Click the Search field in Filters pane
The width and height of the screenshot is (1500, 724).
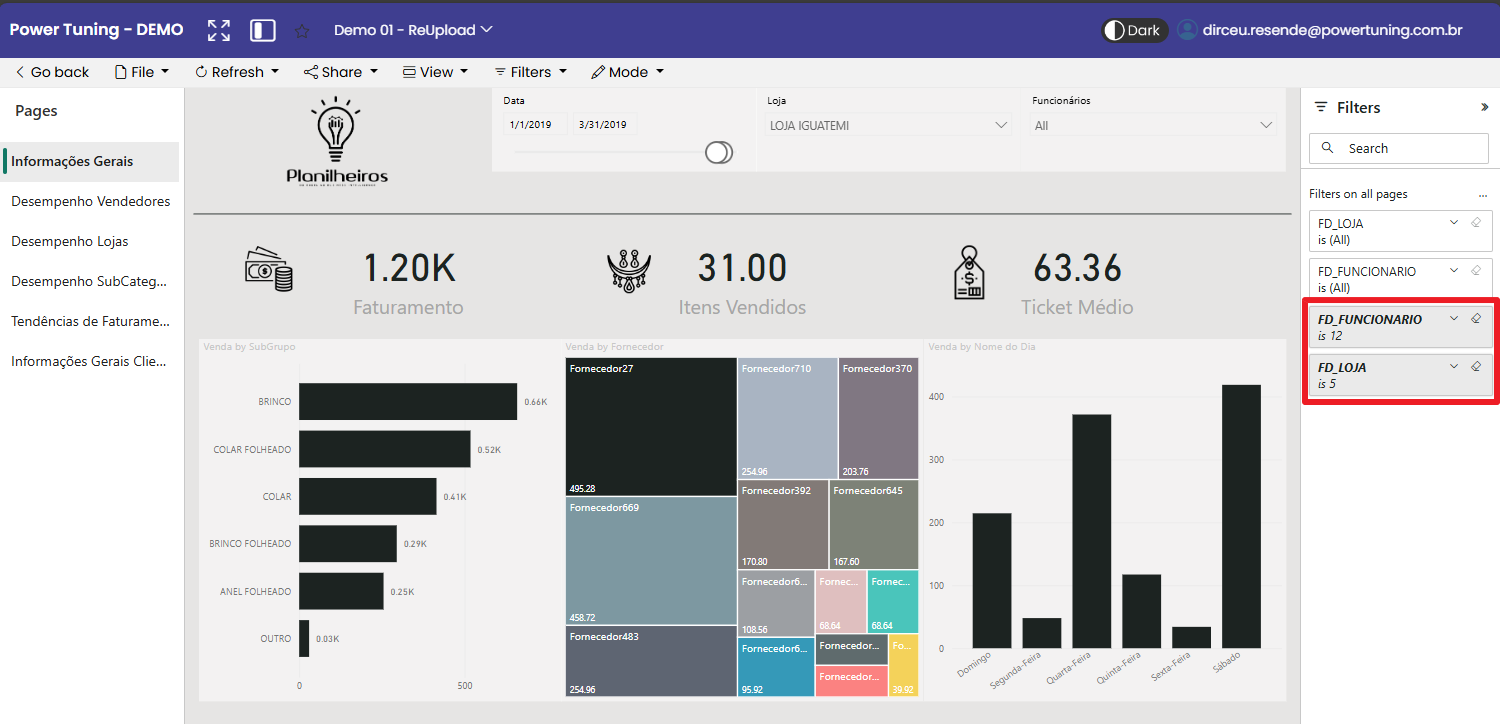tap(1399, 148)
